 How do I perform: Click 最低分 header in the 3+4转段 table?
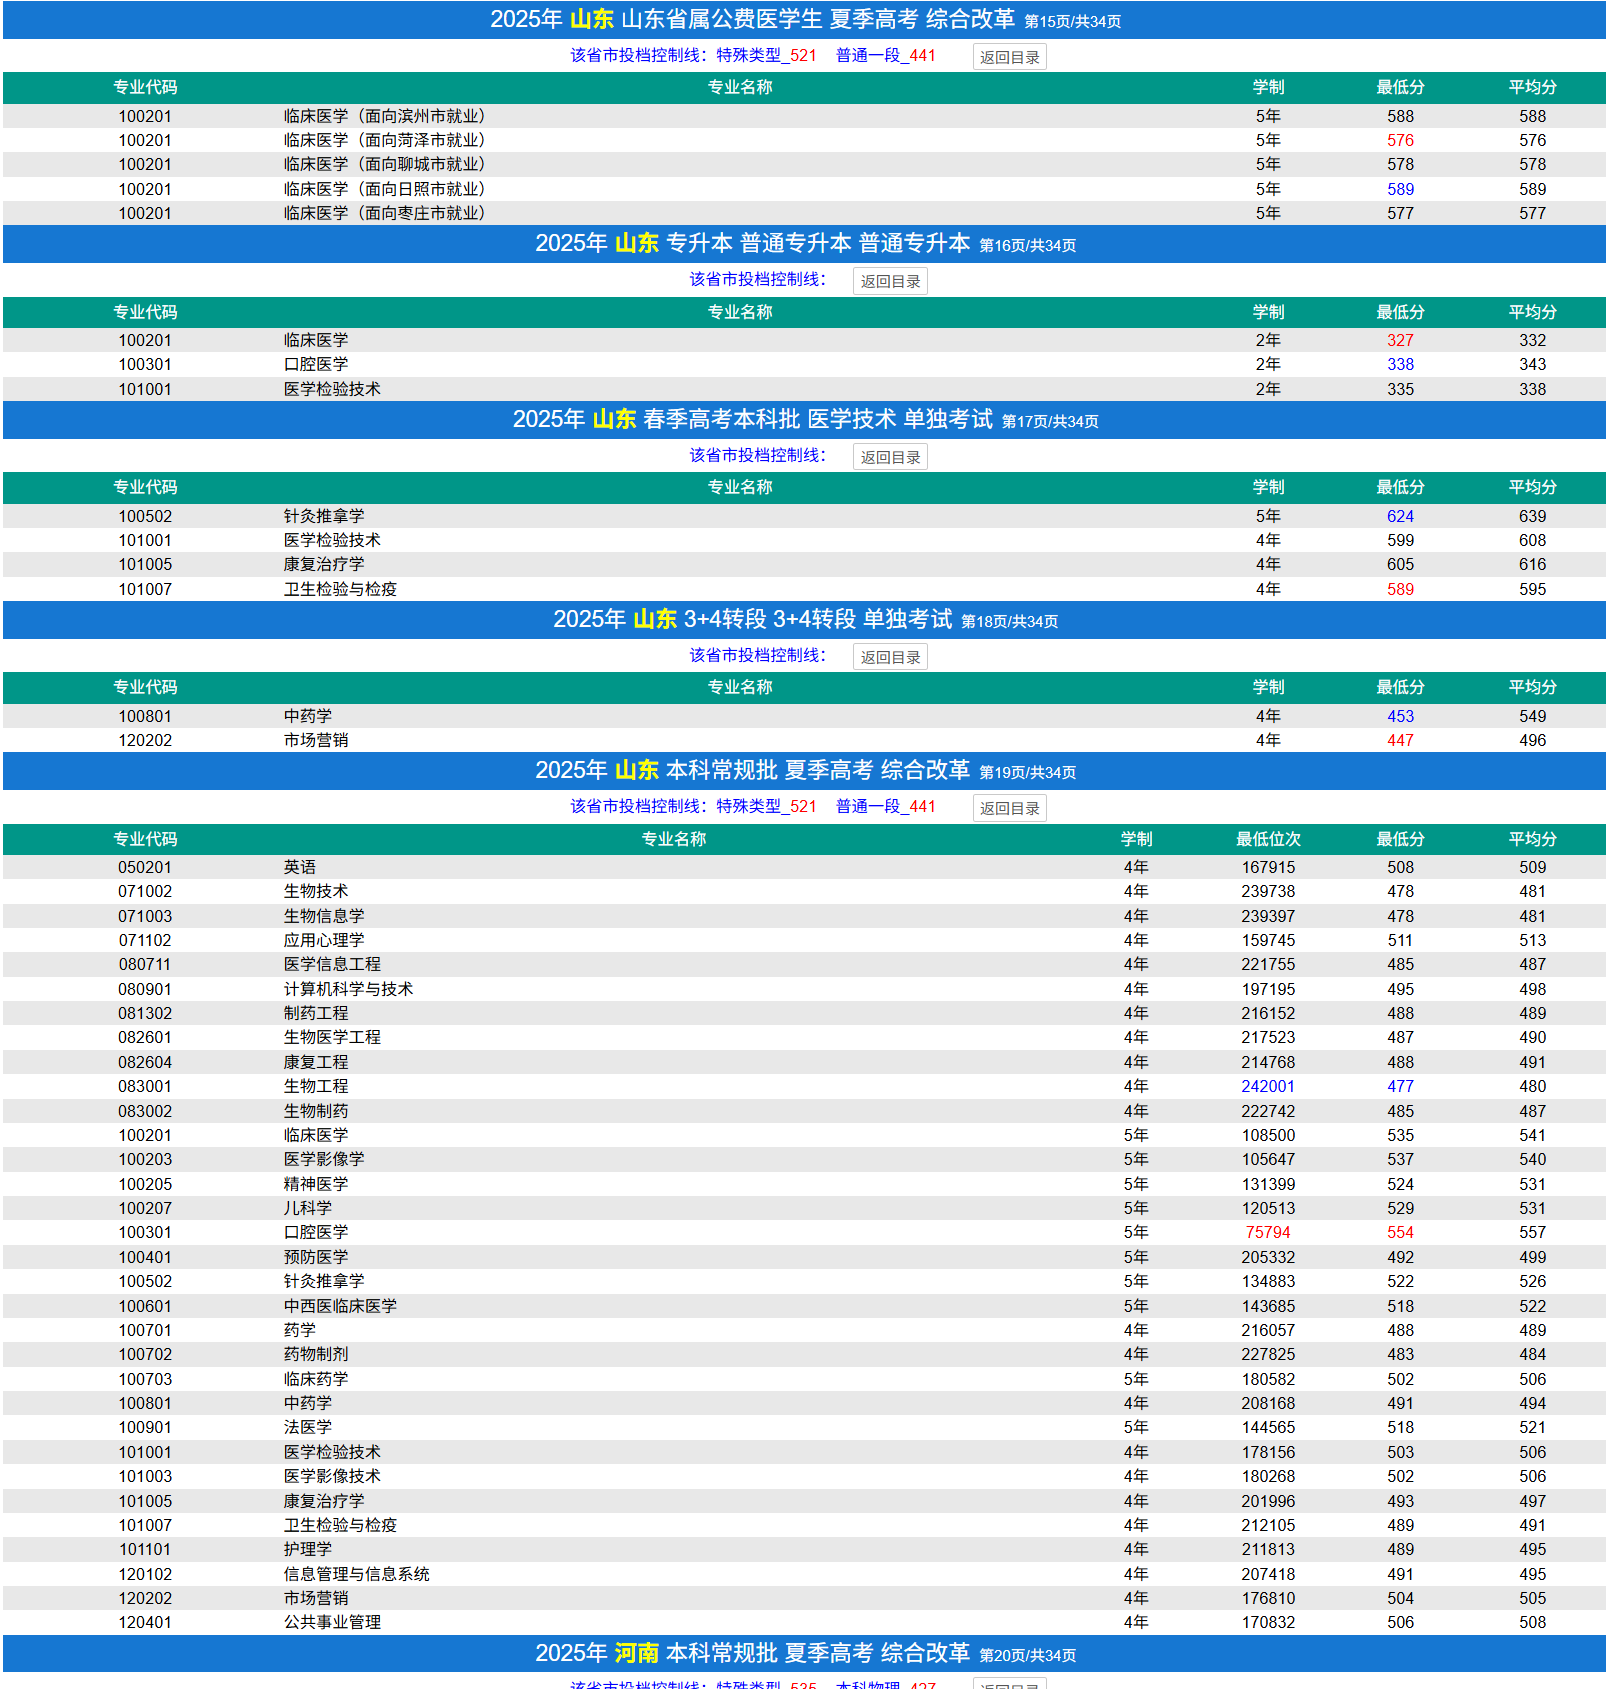(1400, 687)
